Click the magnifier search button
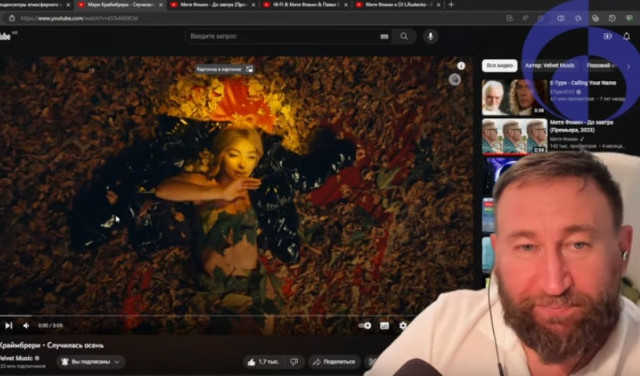 click(x=404, y=36)
